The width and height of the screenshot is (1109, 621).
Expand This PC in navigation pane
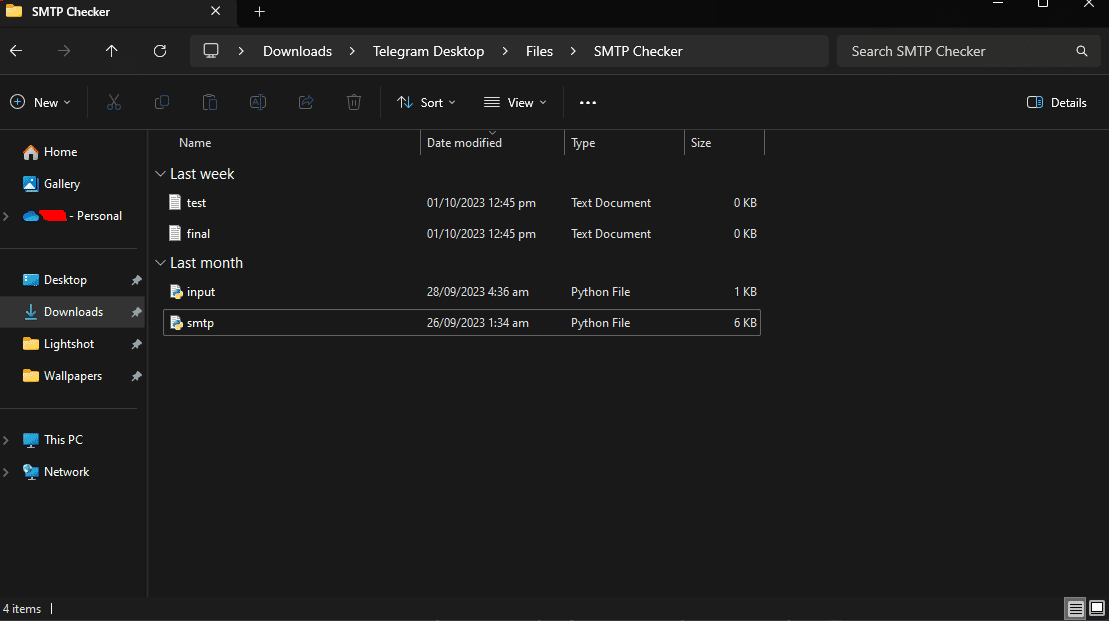[8, 440]
